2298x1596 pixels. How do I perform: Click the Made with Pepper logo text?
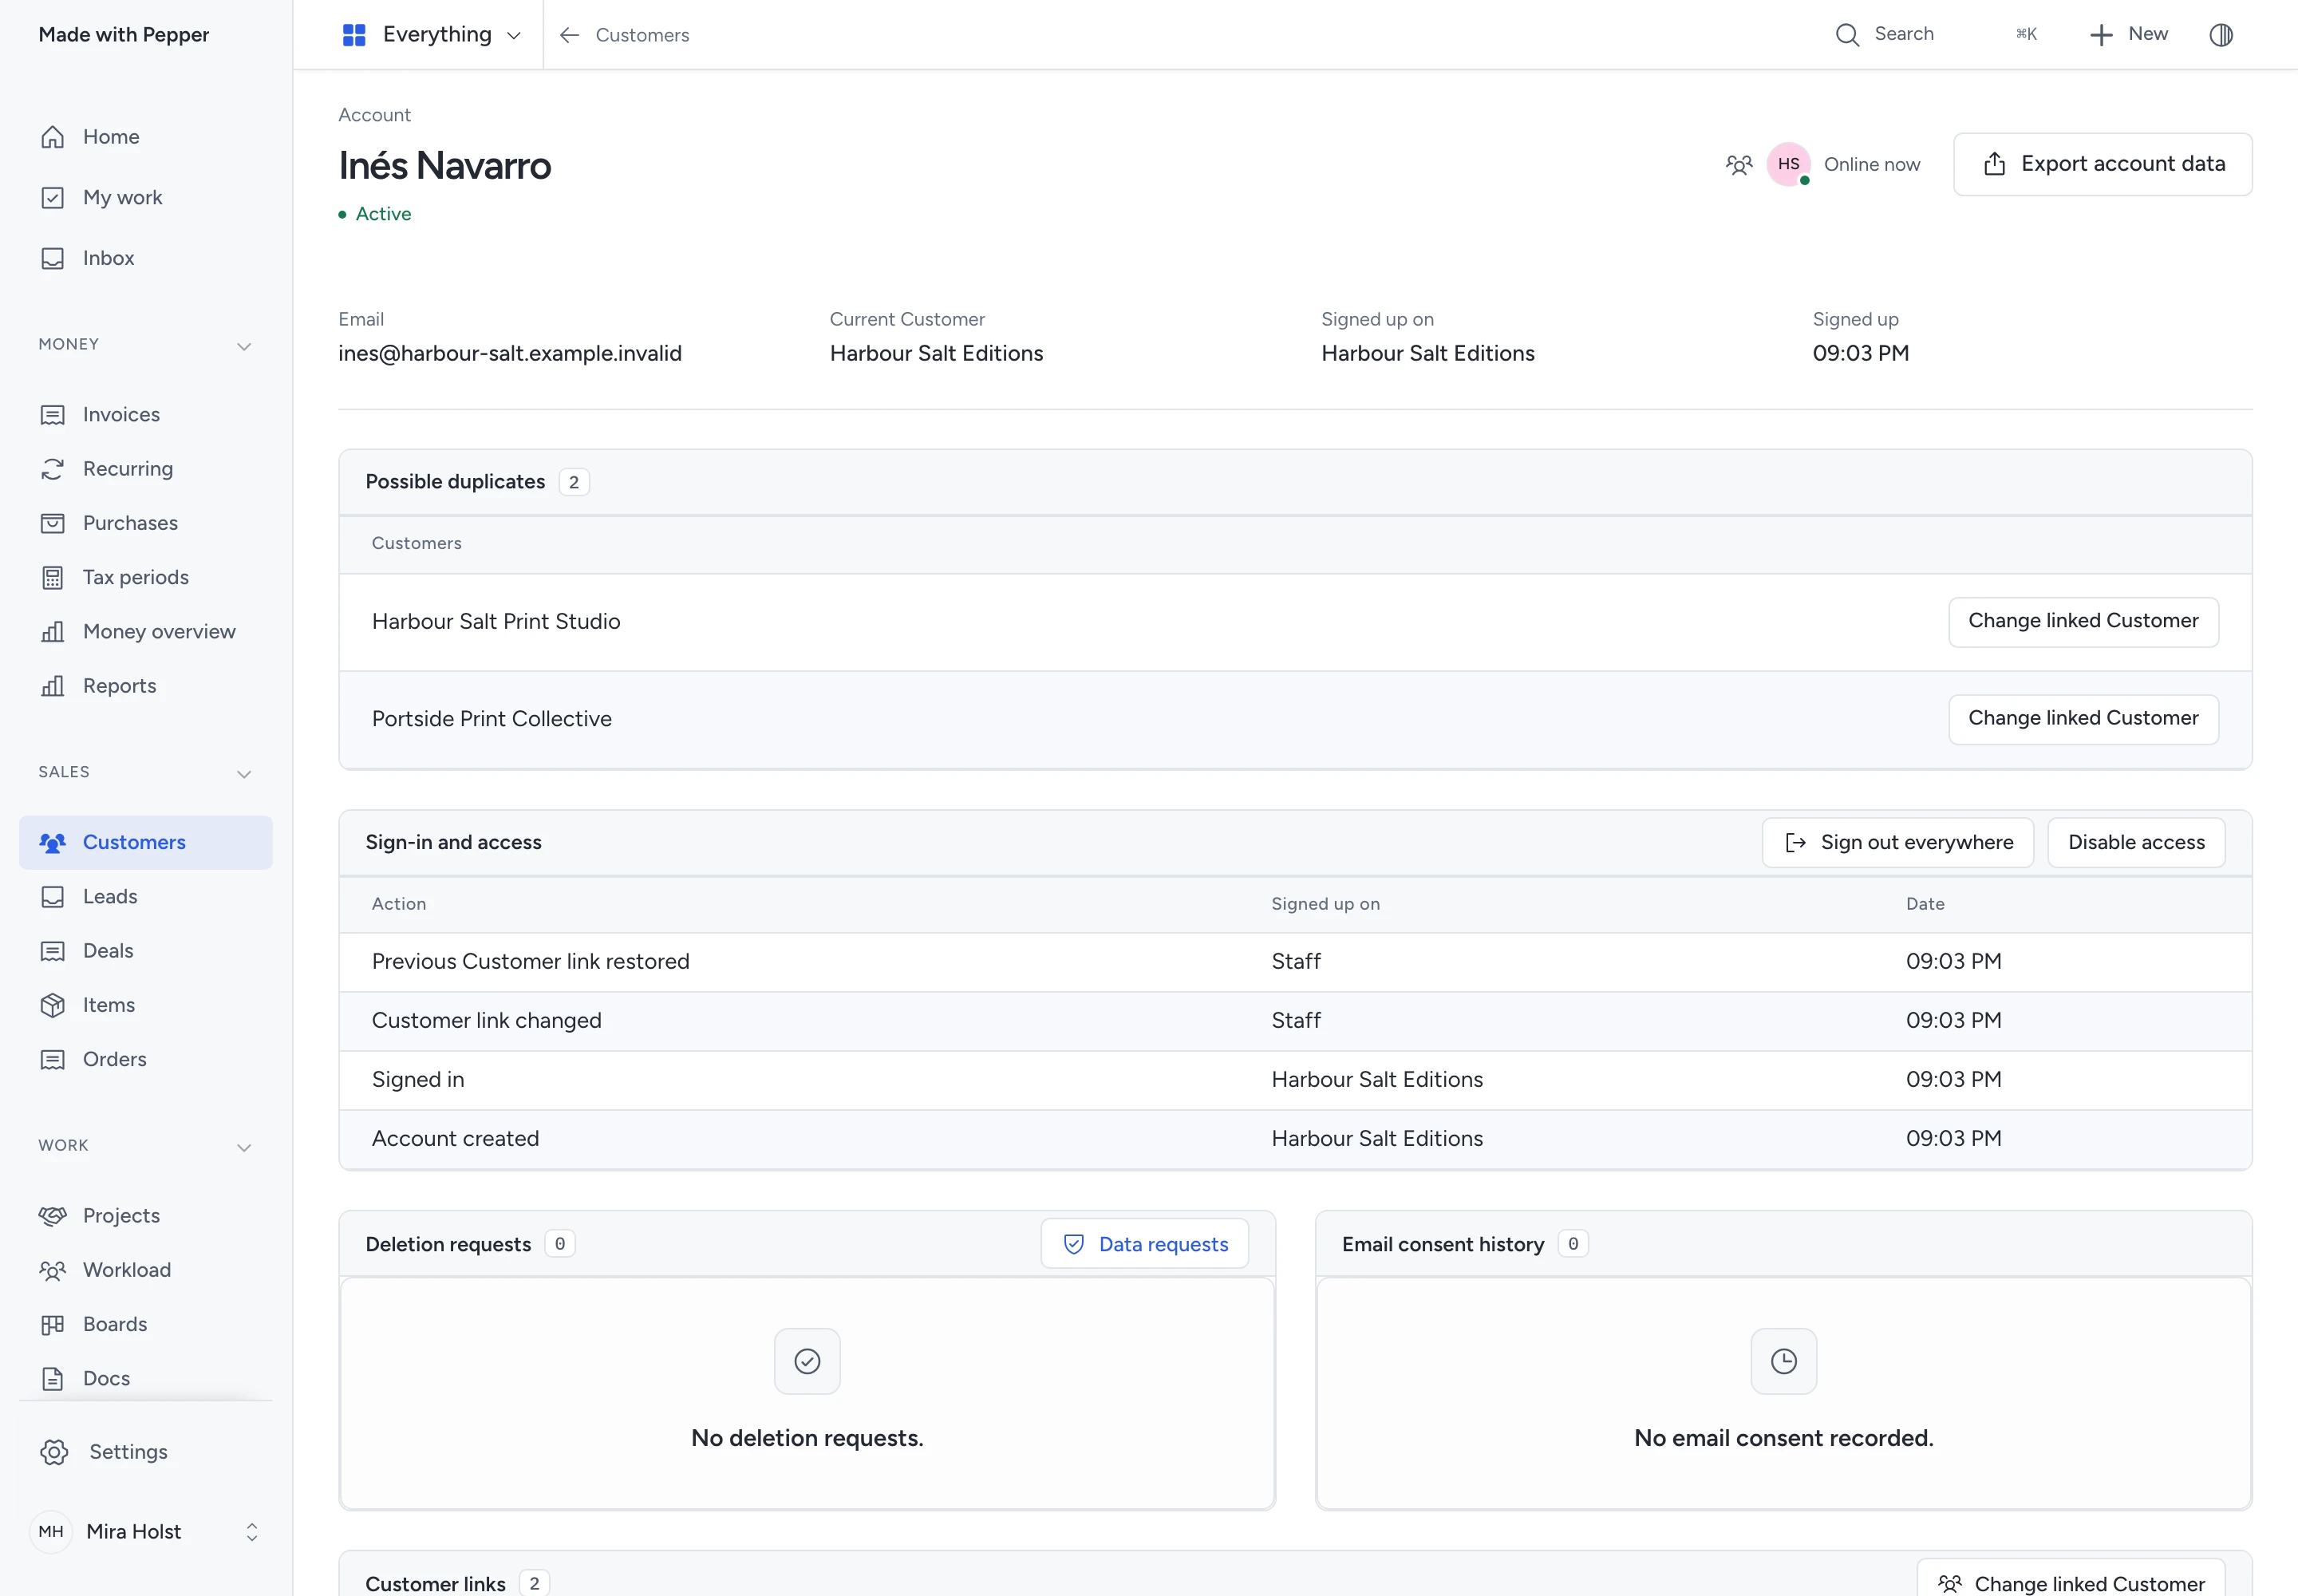click(x=124, y=35)
